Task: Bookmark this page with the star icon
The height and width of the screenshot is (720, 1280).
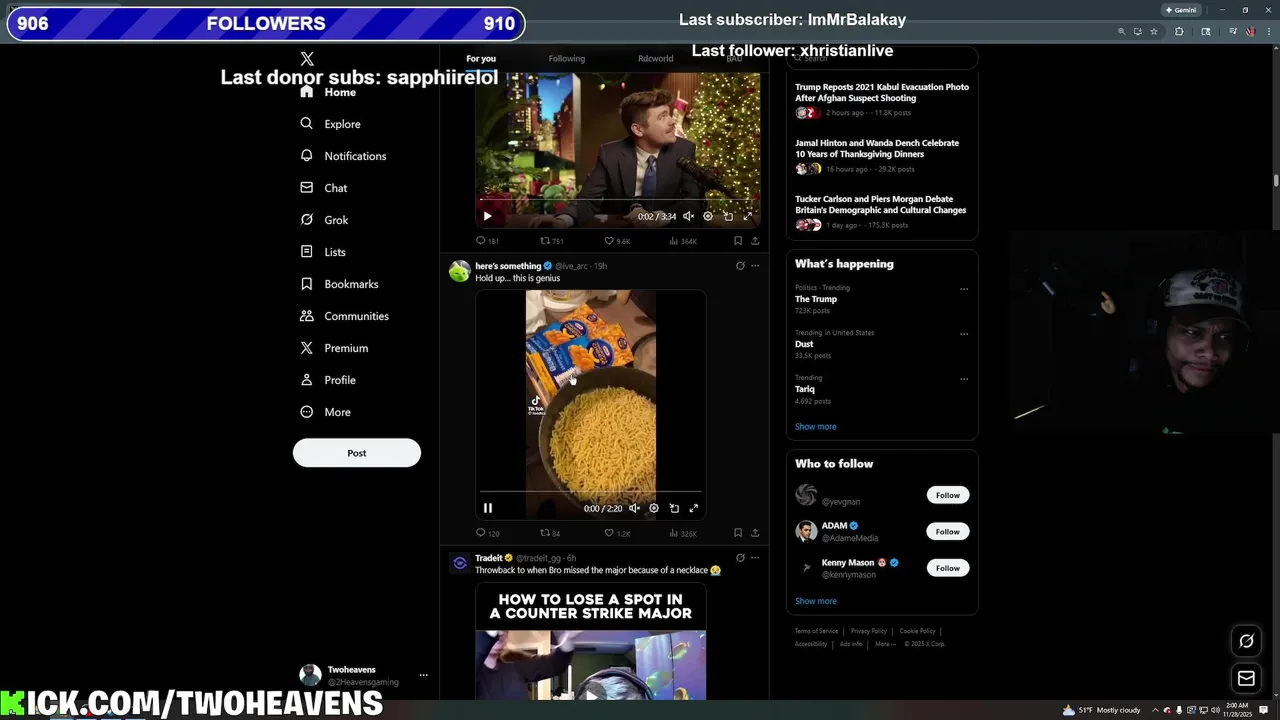Action: point(1153,32)
